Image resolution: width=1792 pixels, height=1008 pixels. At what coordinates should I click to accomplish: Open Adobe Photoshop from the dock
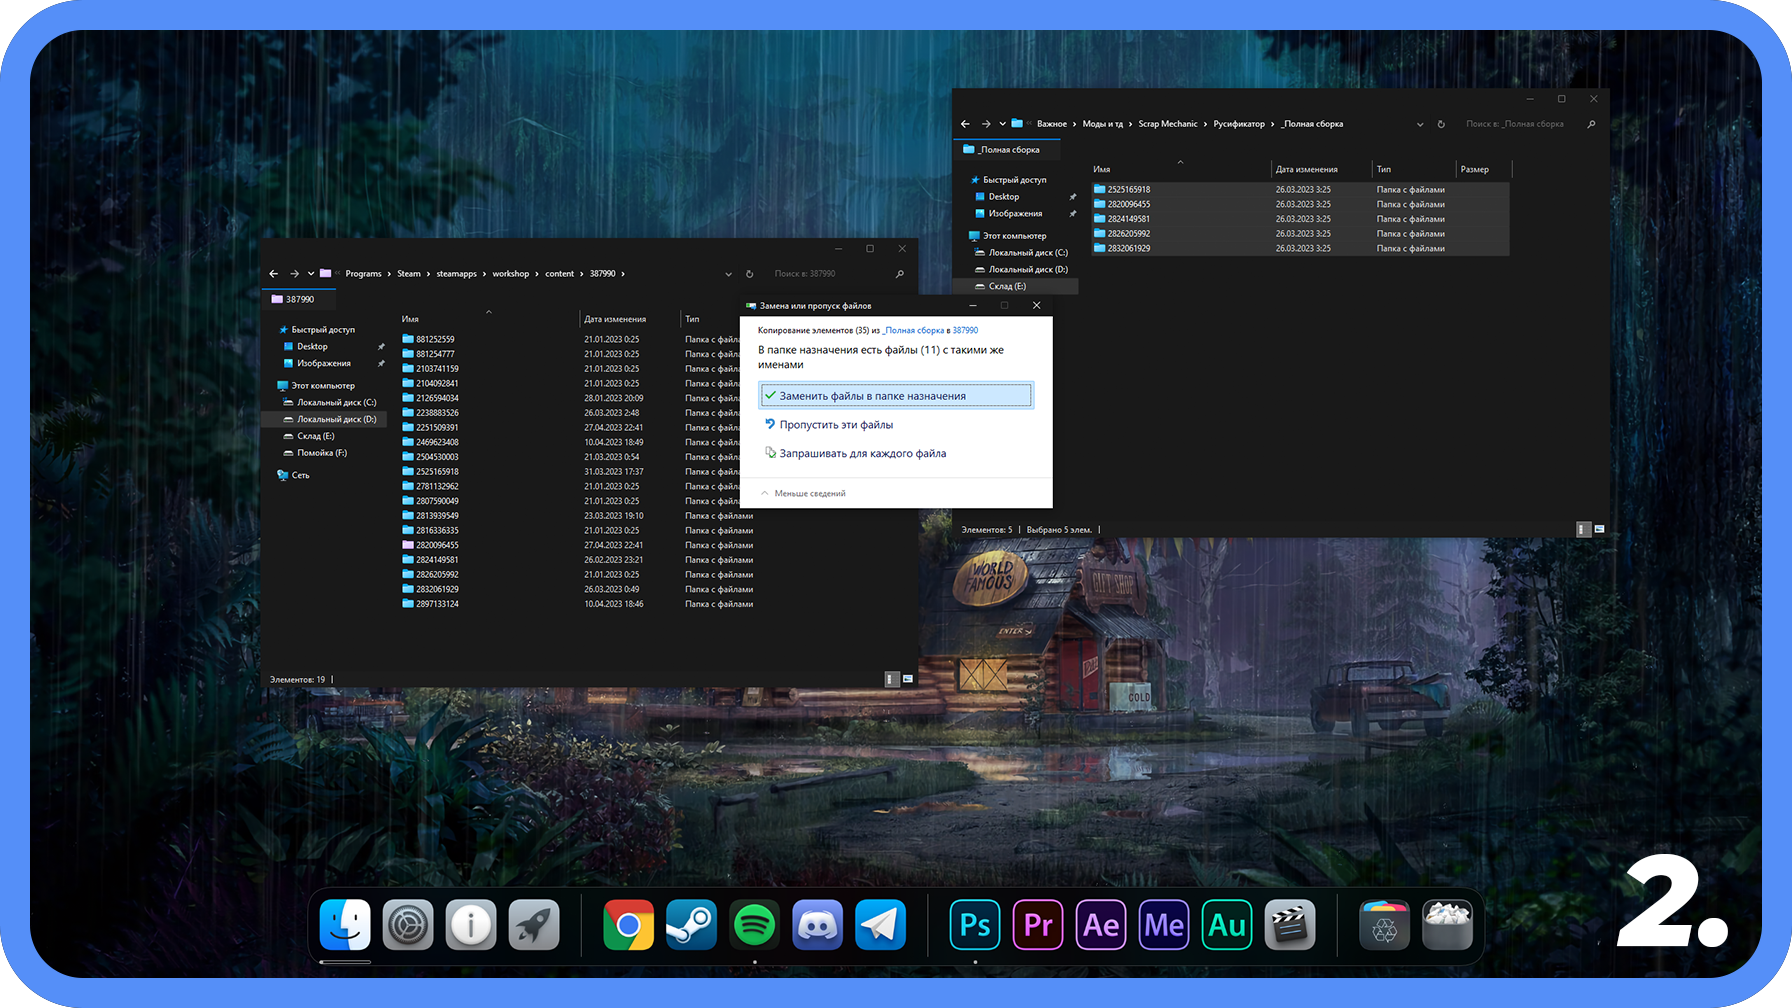tap(975, 925)
